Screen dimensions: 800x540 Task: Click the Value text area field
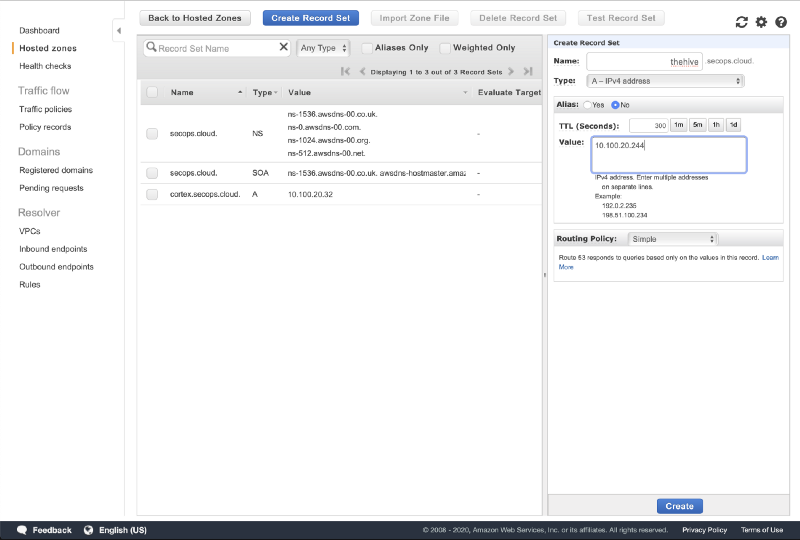pyautogui.click(x=667, y=154)
